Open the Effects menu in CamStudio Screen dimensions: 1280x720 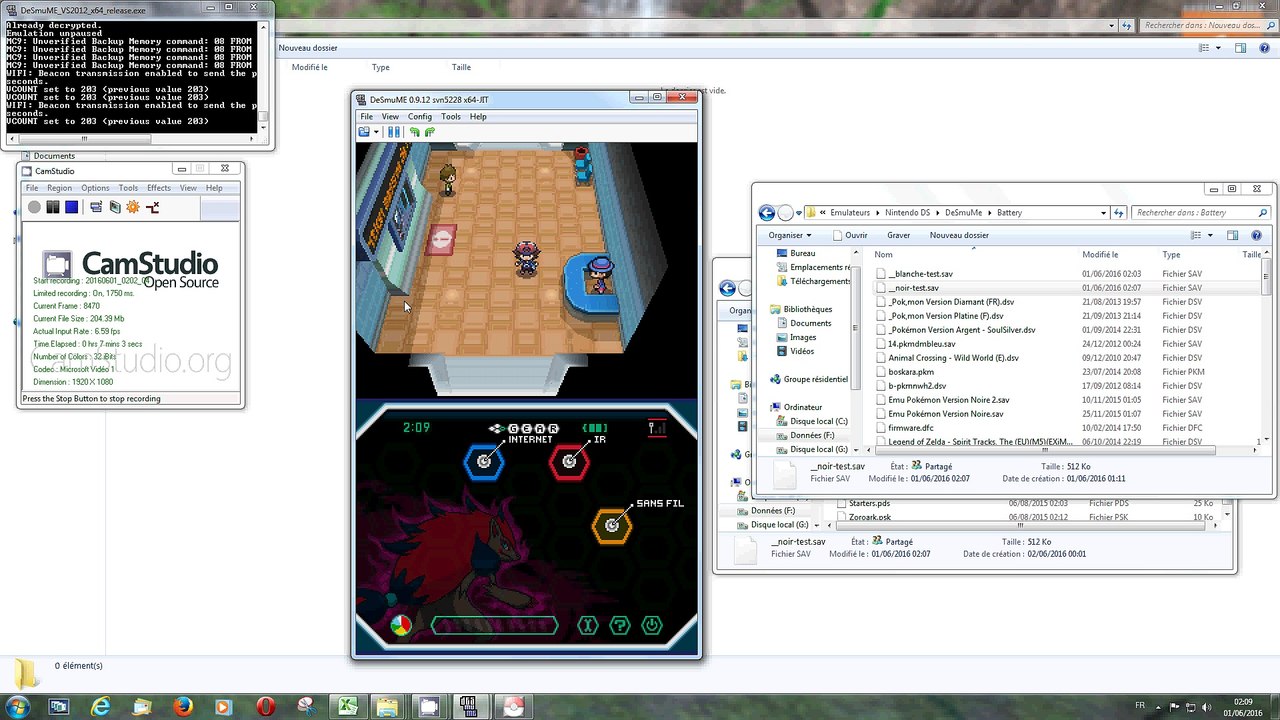pos(159,188)
